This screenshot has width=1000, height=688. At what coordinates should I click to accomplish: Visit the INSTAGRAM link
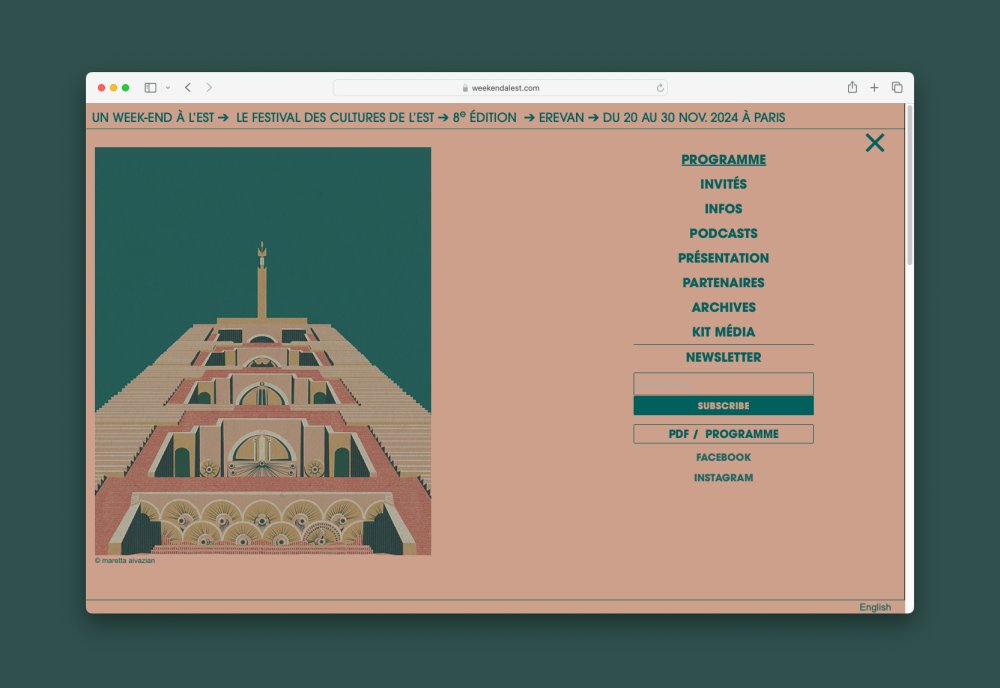click(x=723, y=478)
